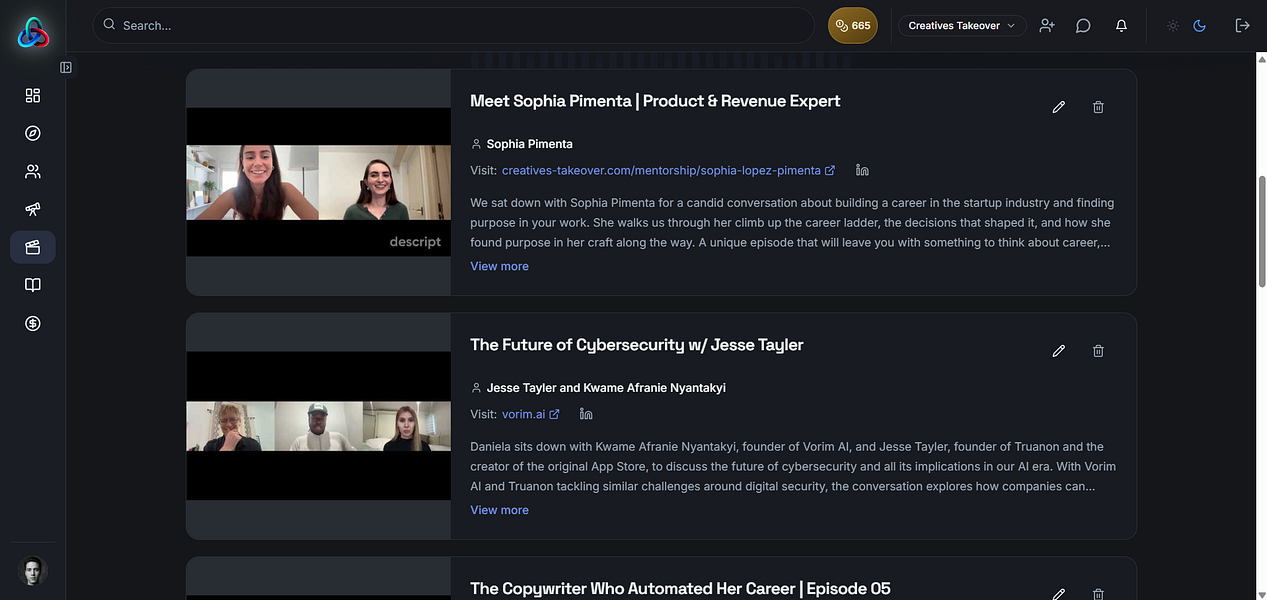
Task: Open the telescope icon in sidebar
Action: point(33,209)
